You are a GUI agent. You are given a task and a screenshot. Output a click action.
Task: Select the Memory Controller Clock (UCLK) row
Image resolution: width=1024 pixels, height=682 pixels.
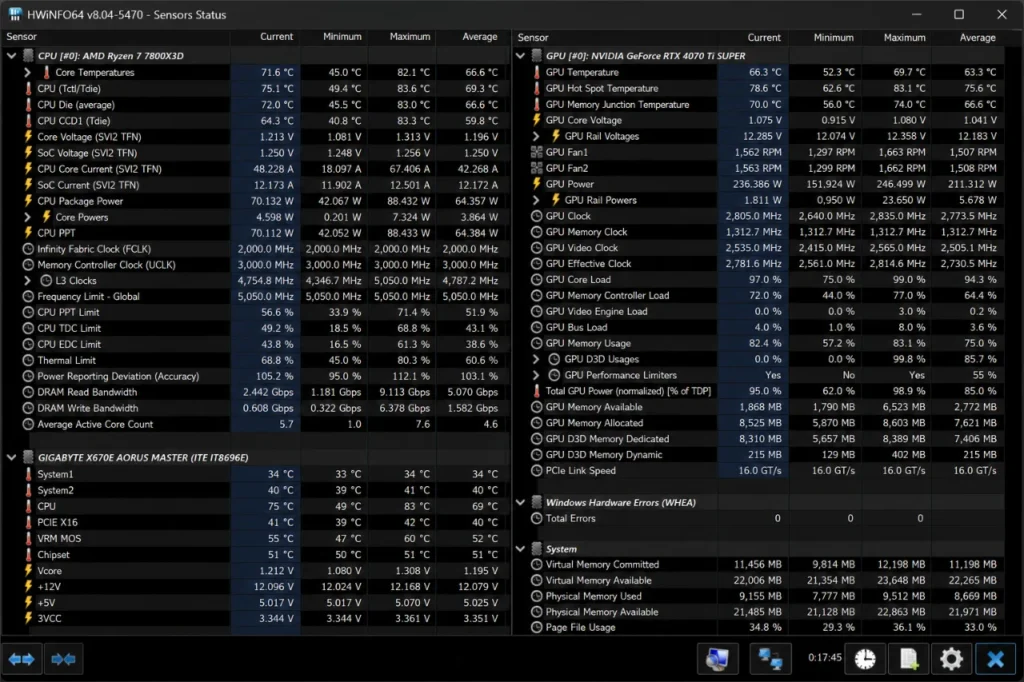click(256, 265)
